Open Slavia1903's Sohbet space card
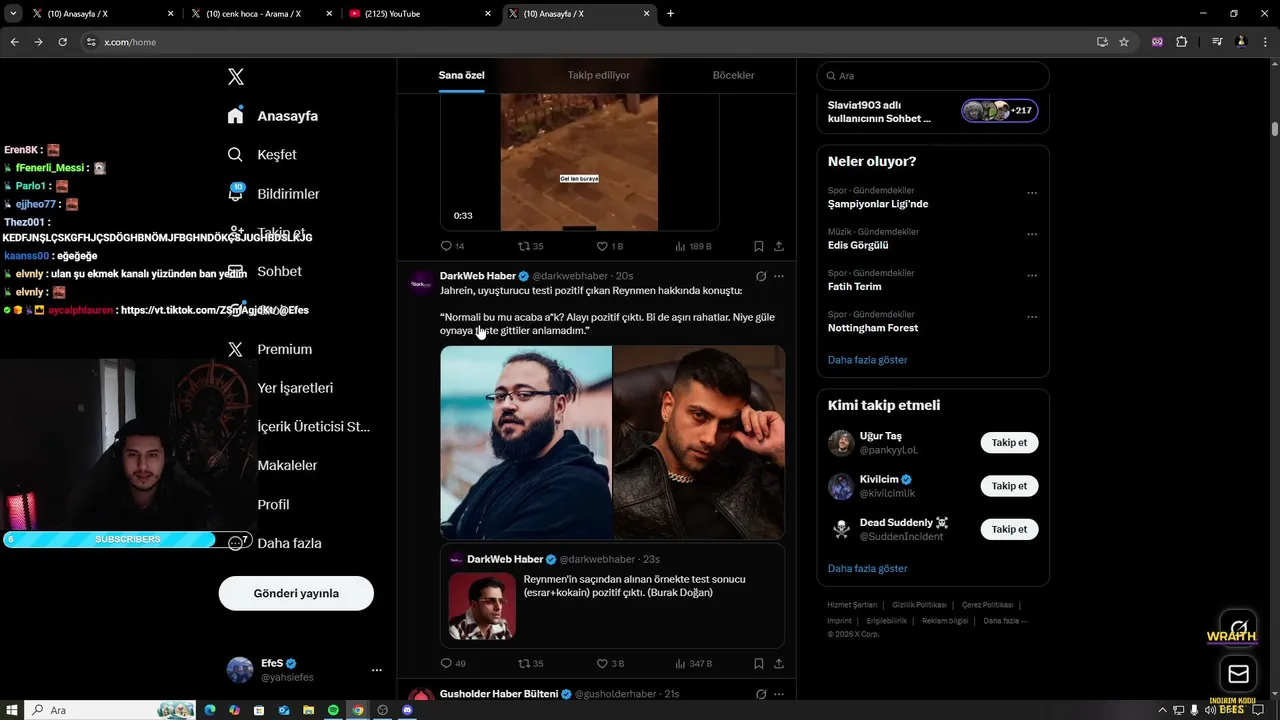 [933, 111]
